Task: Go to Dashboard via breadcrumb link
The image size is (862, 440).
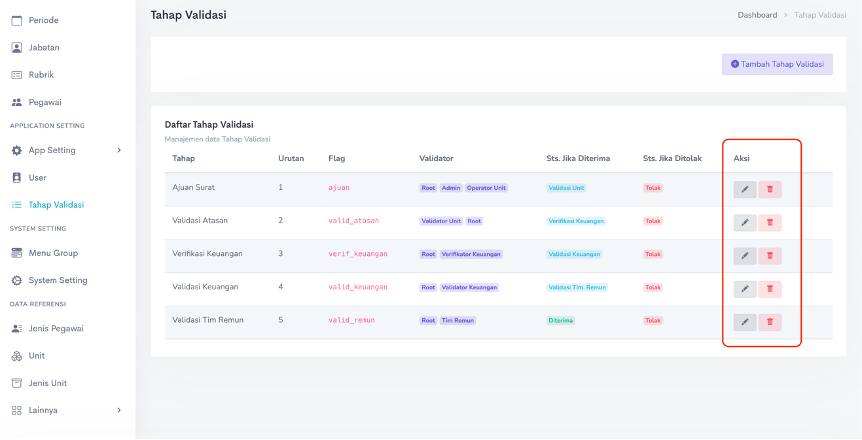Action: 757,15
